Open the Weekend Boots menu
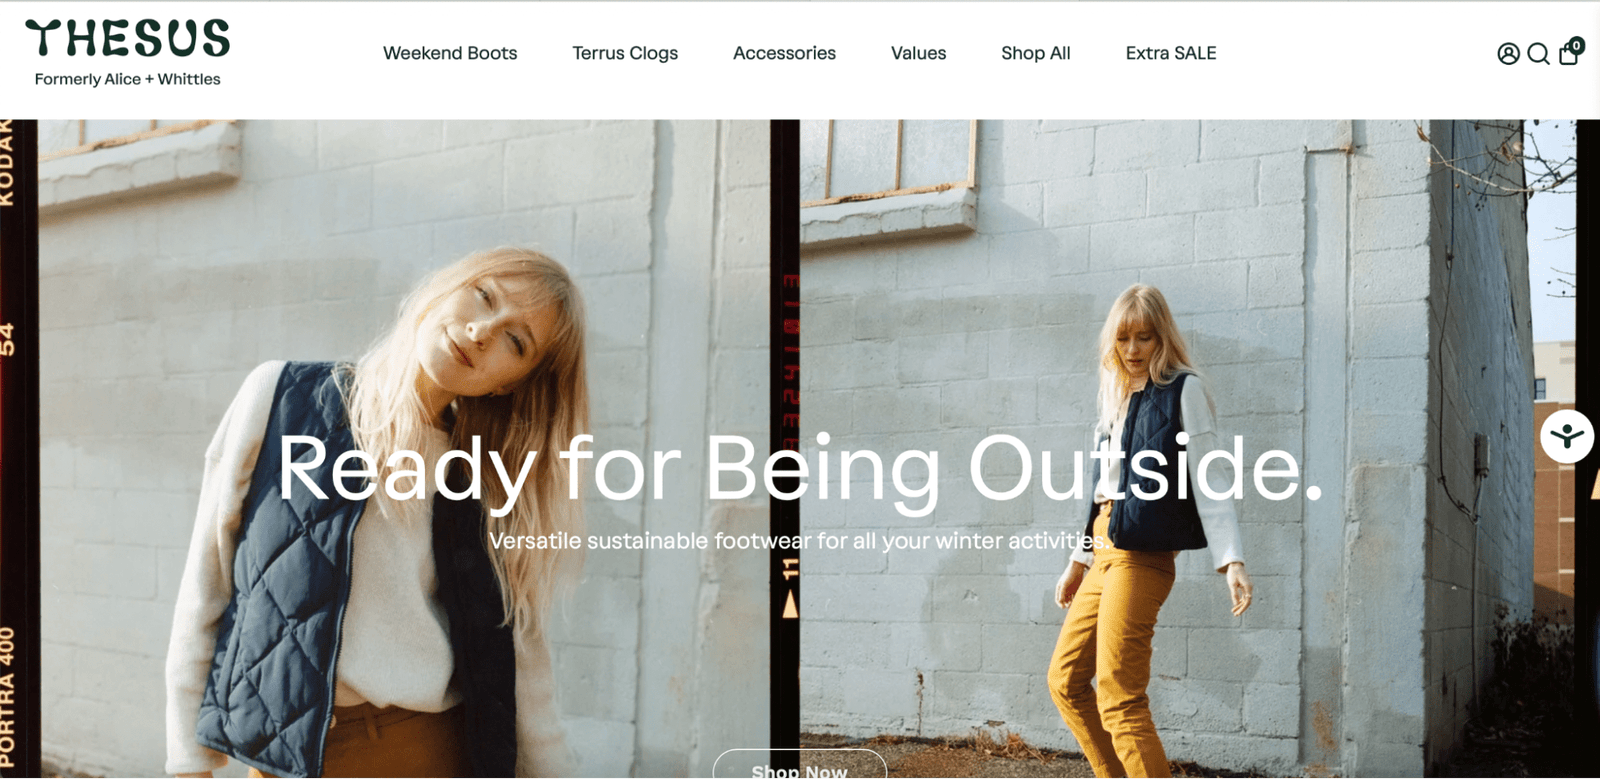Image resolution: width=1600 pixels, height=779 pixels. 450,53
